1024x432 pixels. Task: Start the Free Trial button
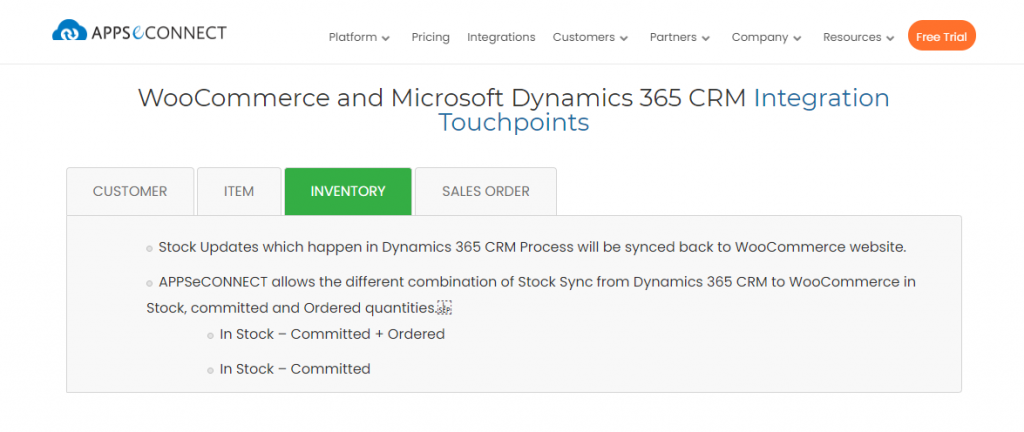[x=942, y=35]
